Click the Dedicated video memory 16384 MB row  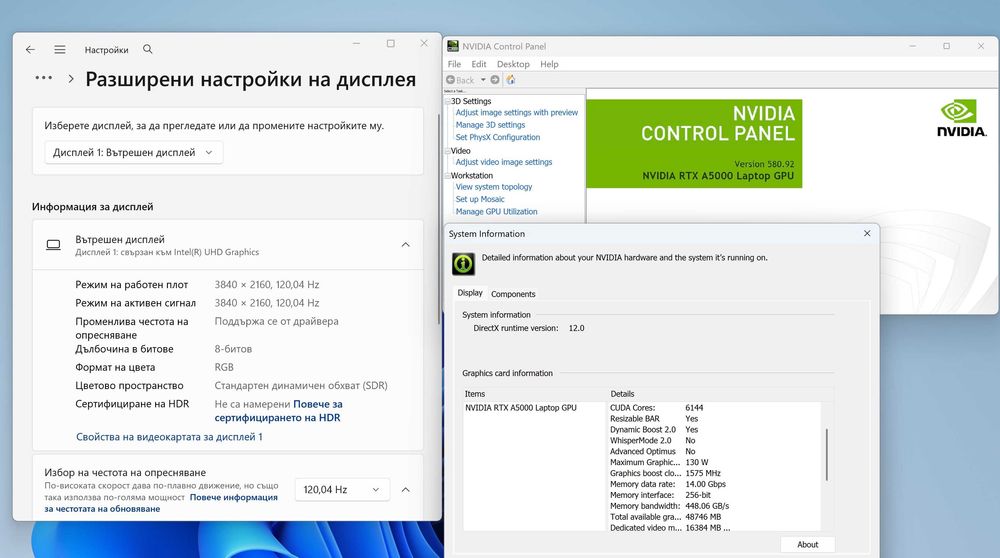tap(670, 528)
